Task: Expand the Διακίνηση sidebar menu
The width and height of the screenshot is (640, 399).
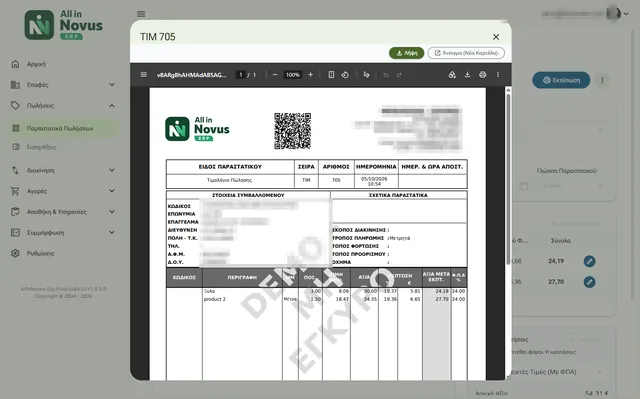Action: [x=64, y=170]
